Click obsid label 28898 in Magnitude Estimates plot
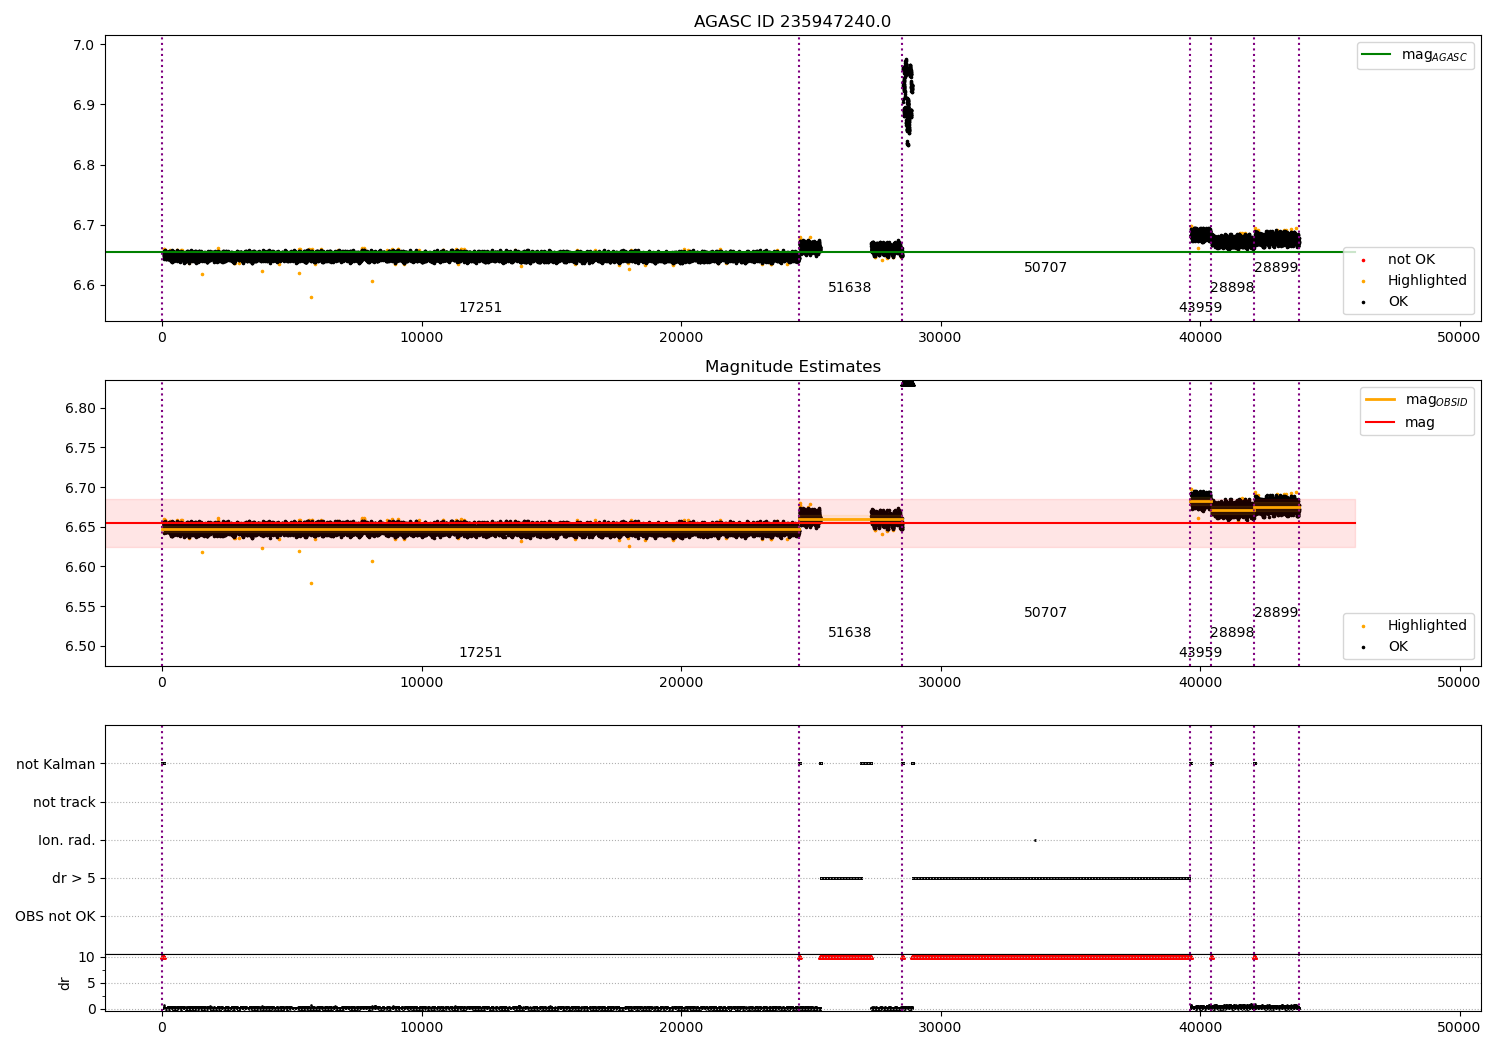The width and height of the screenshot is (1500, 1050). point(1232,633)
